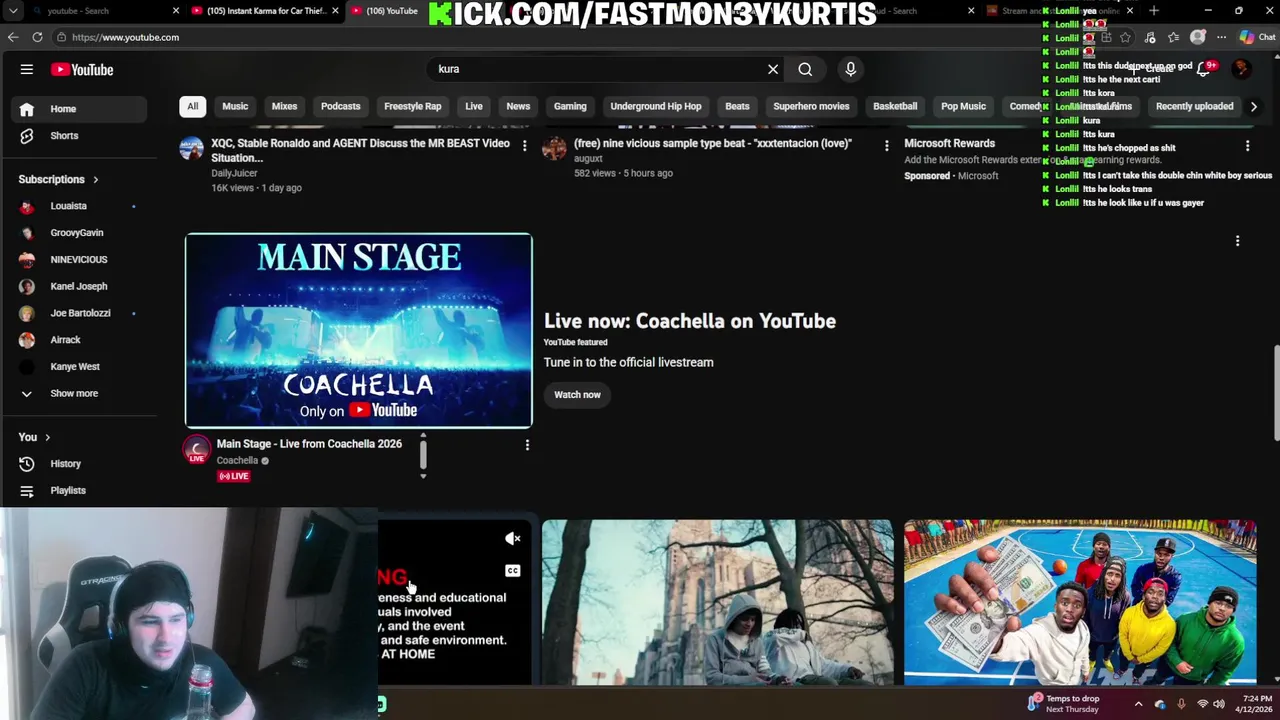1280x720 pixels.
Task: Switch to youtube - Search browser tab
Action: 104,11
